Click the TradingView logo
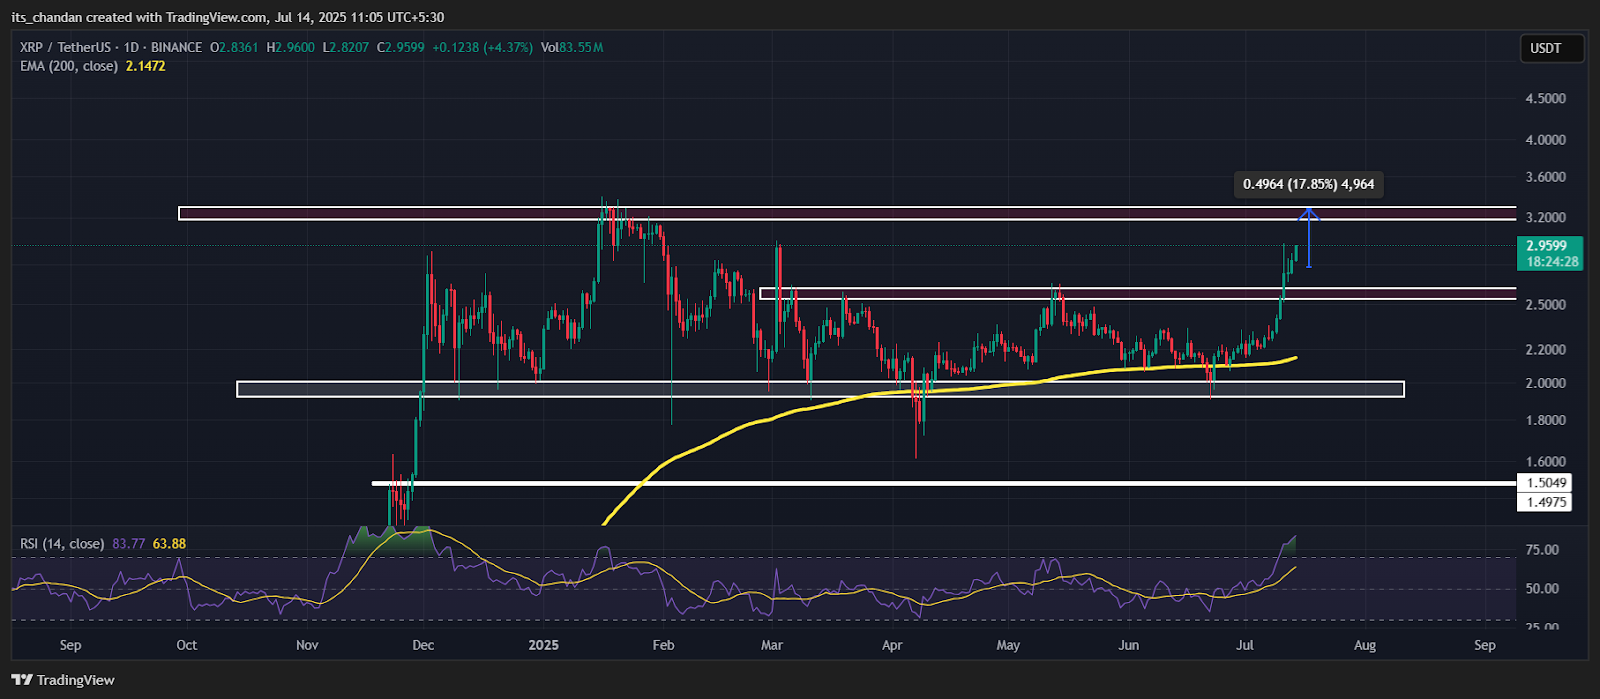The width and height of the screenshot is (1600, 699). (x=65, y=680)
